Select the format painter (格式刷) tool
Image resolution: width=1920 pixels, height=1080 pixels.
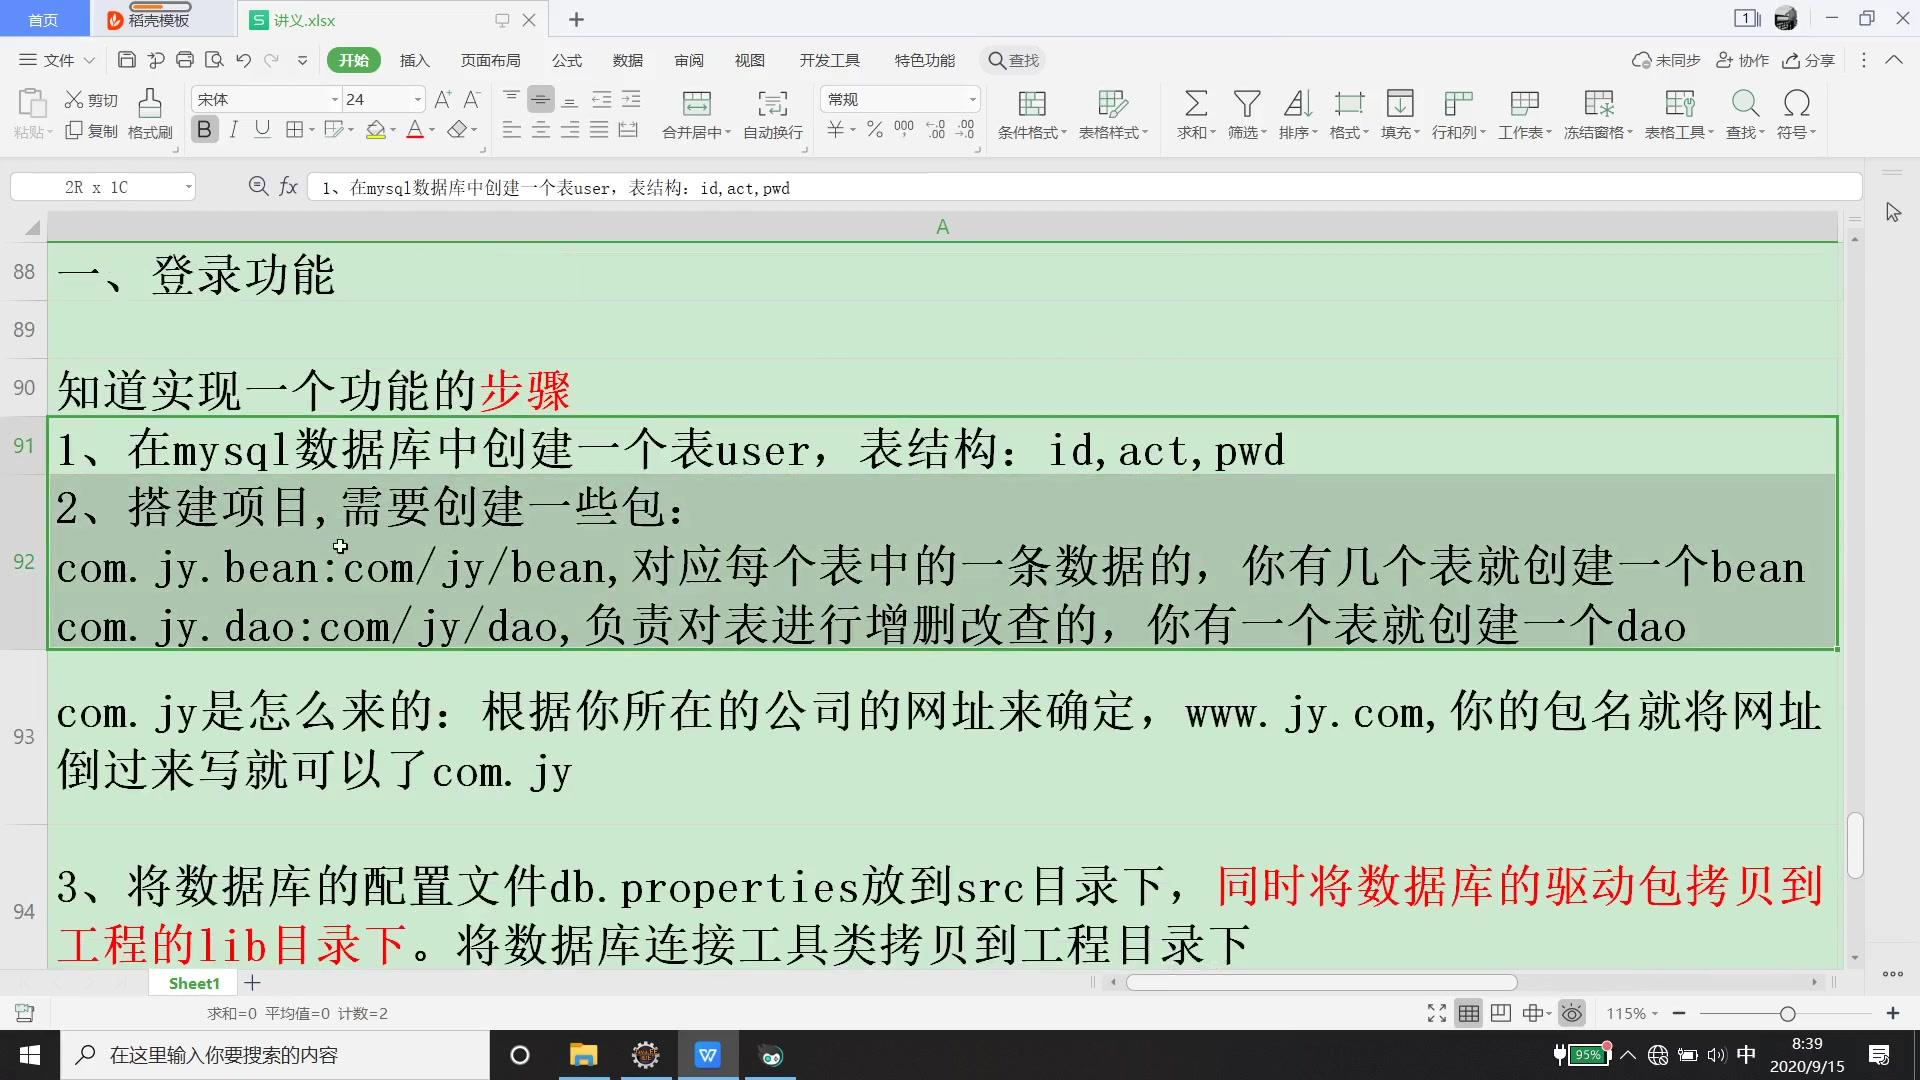pos(149,113)
